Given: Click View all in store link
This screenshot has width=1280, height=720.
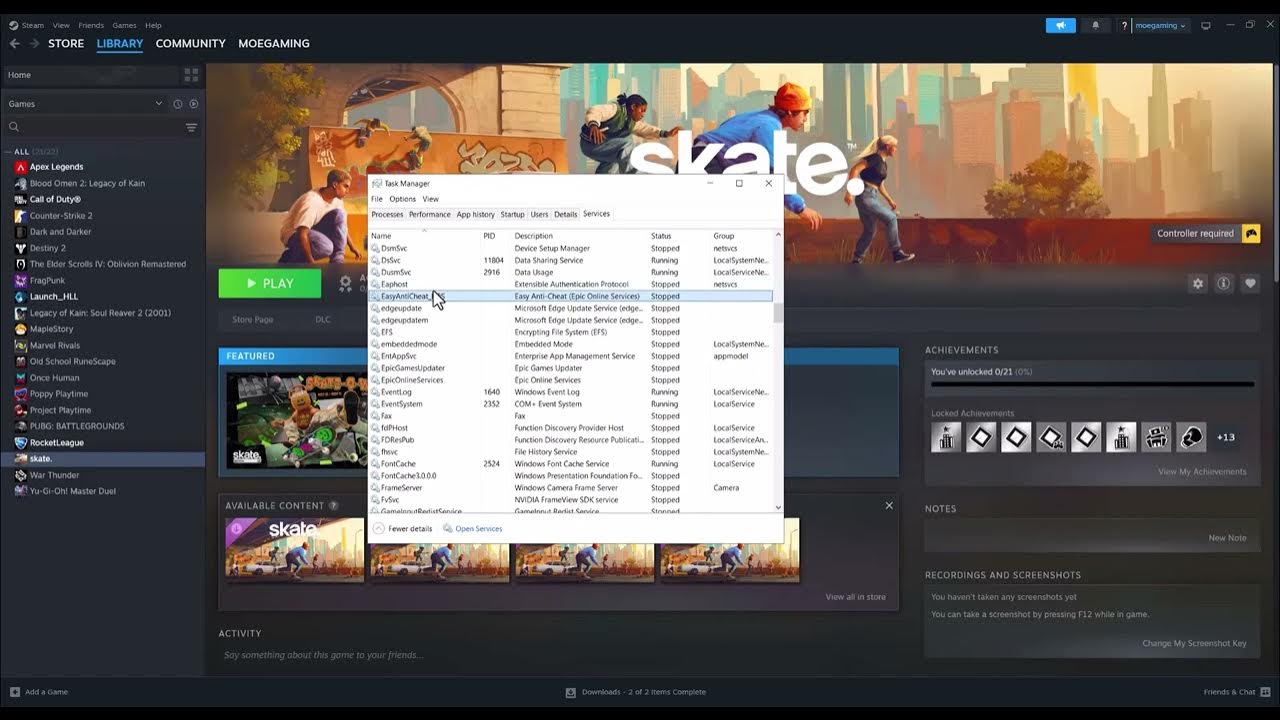Looking at the screenshot, I should [x=855, y=597].
